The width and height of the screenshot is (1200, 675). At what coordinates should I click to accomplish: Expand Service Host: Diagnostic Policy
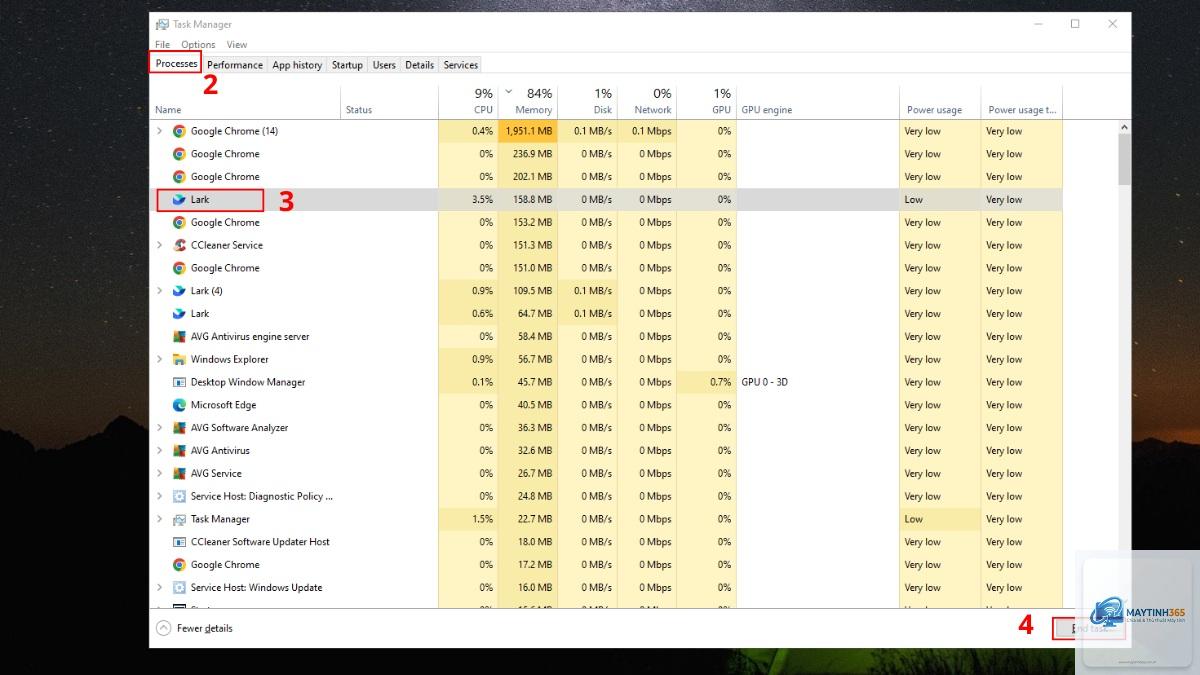pos(159,496)
